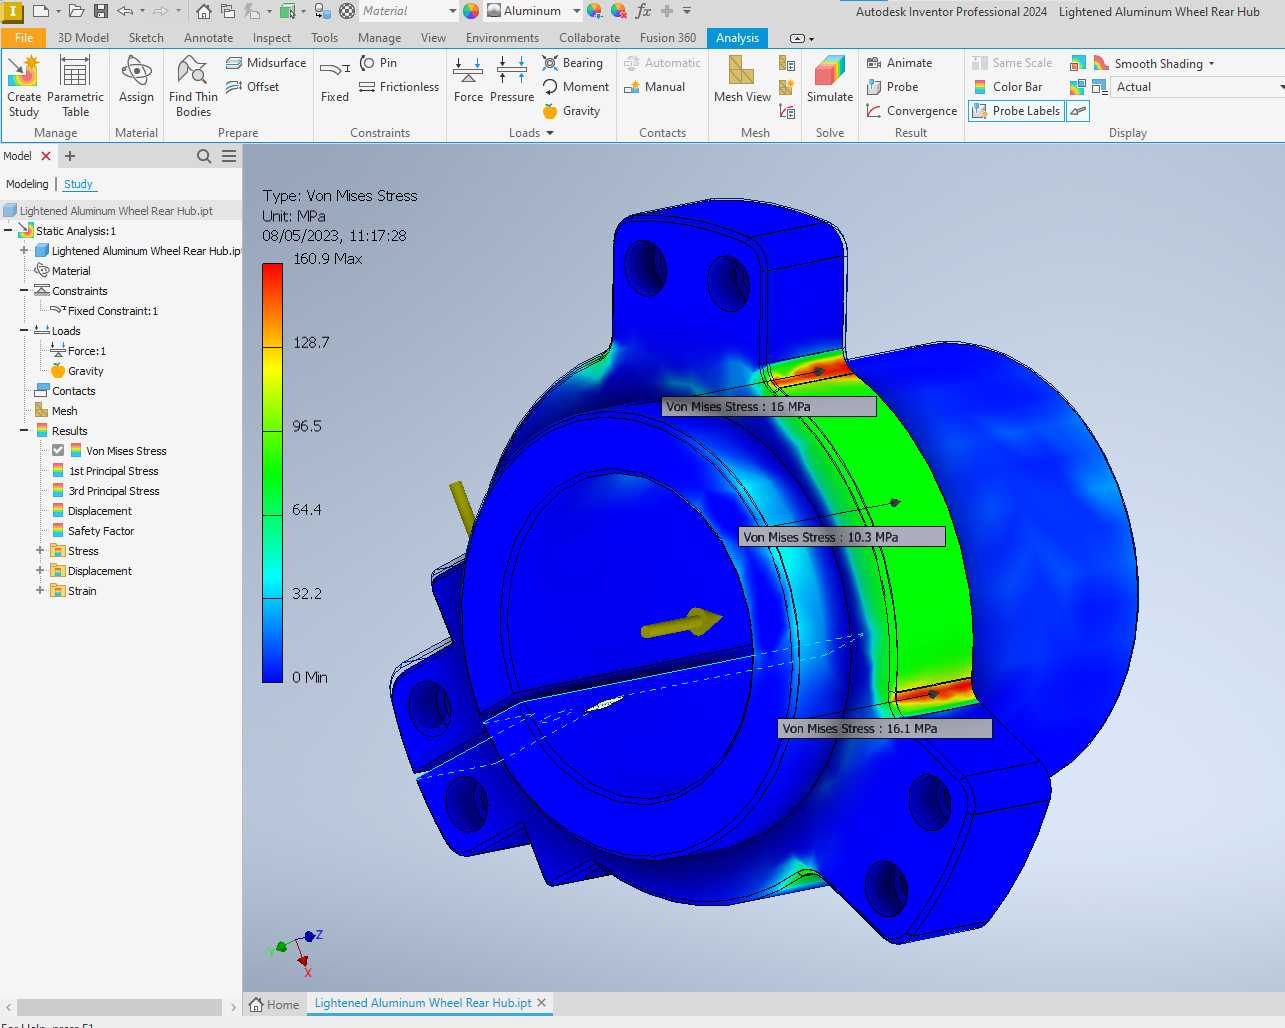Image resolution: width=1285 pixels, height=1028 pixels.
Task: Expand the Stress results folder
Action: [x=40, y=551]
